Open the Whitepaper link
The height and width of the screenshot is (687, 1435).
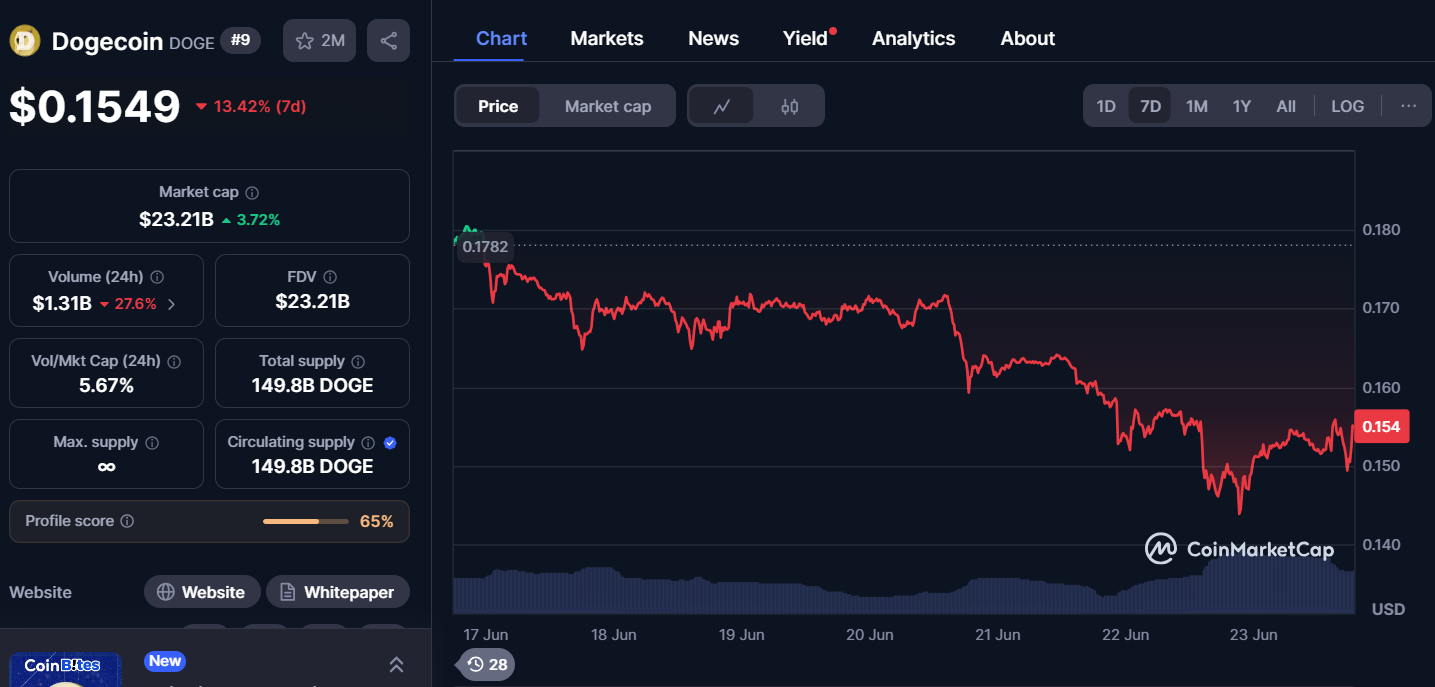(x=338, y=592)
